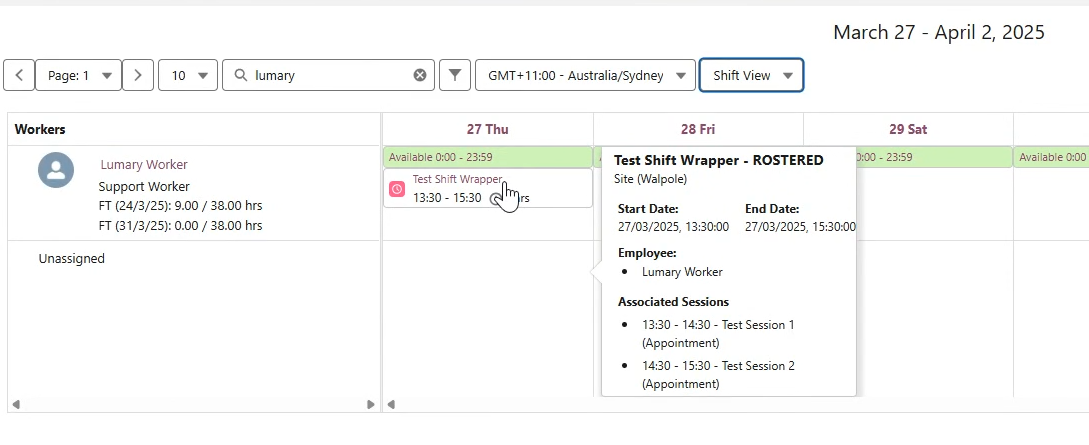This screenshot has height=445, width=1089.
Task: Expand the 10 rows-per-page dropdown
Action: [187, 75]
